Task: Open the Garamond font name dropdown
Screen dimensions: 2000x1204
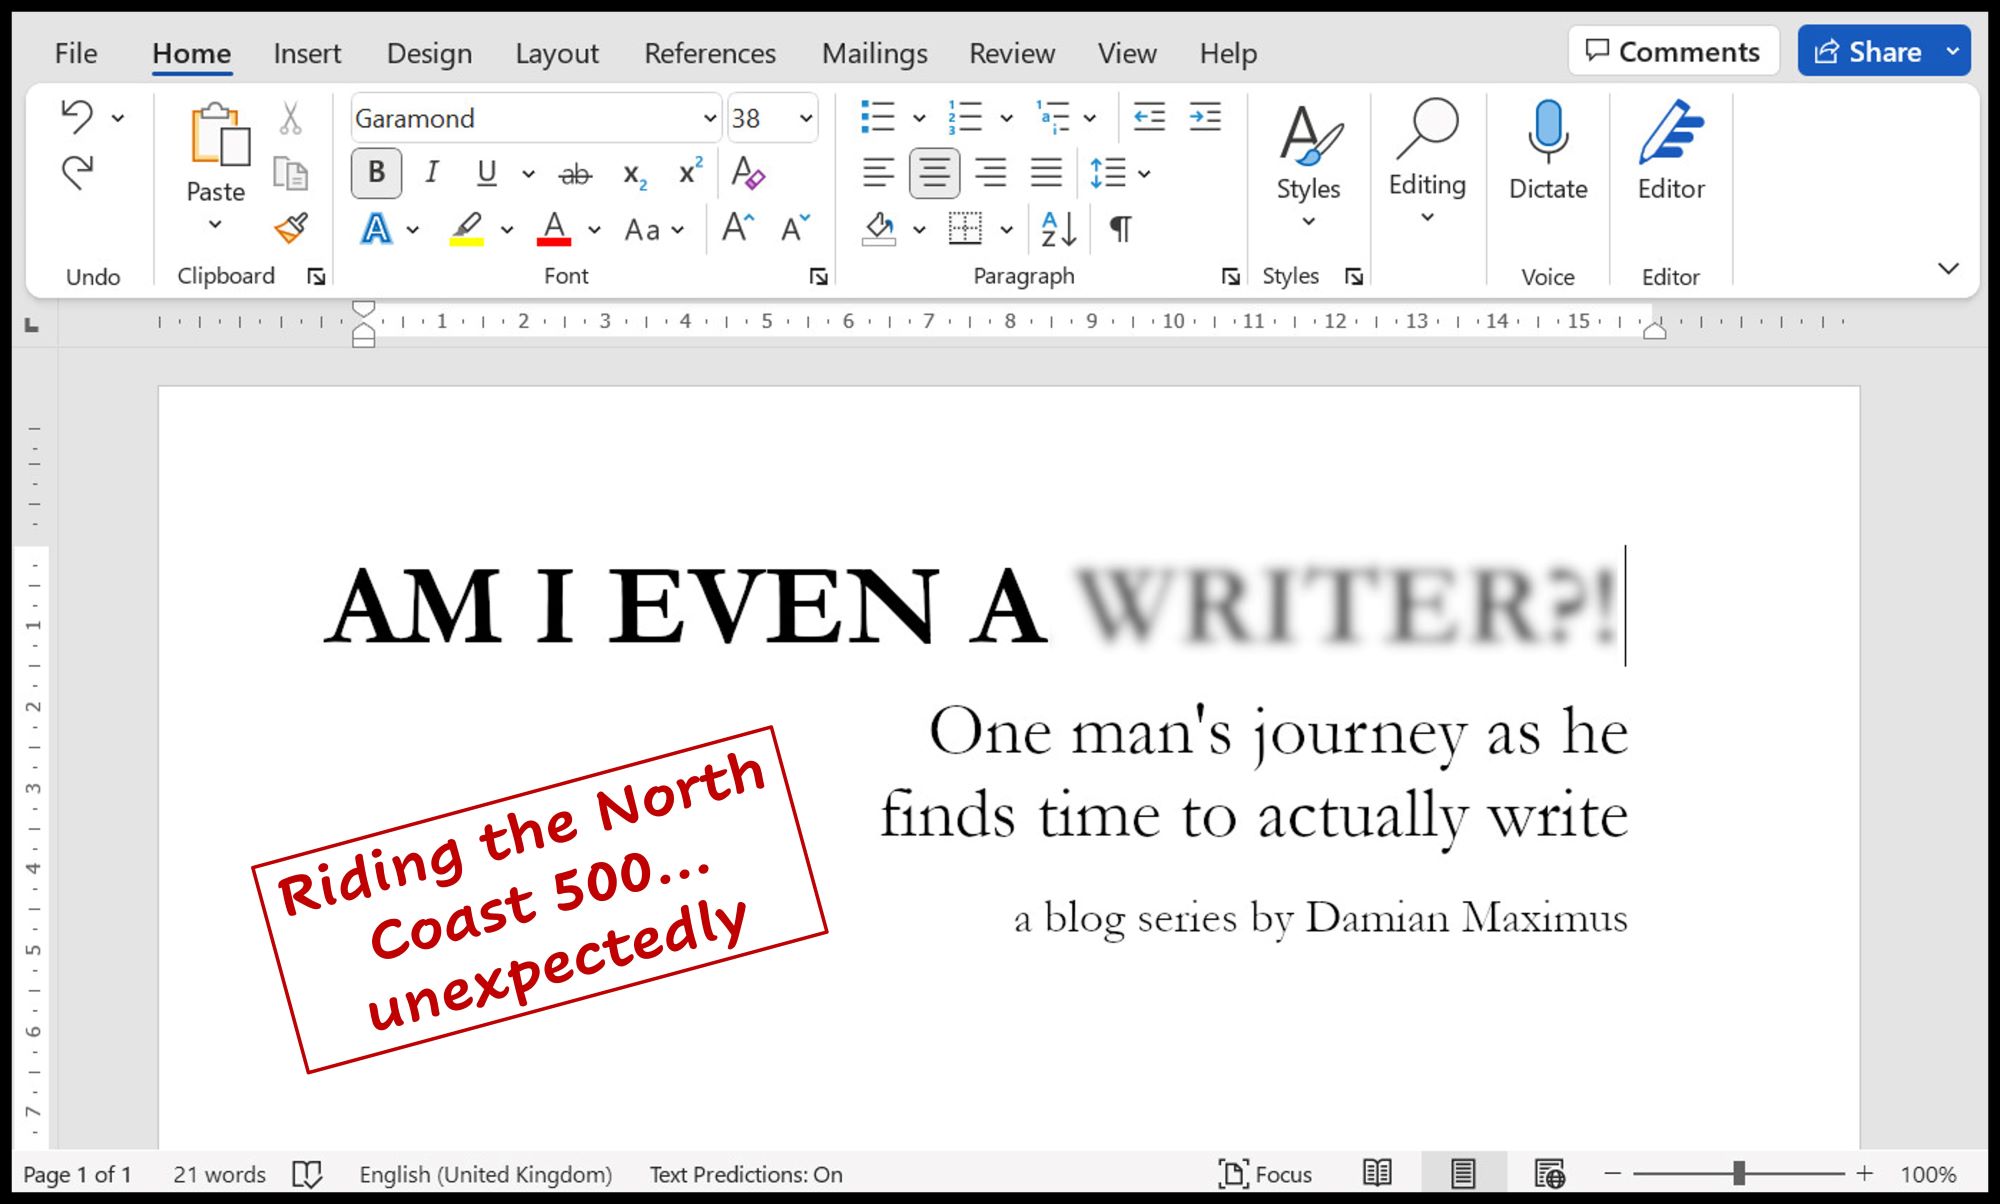Action: pos(709,118)
